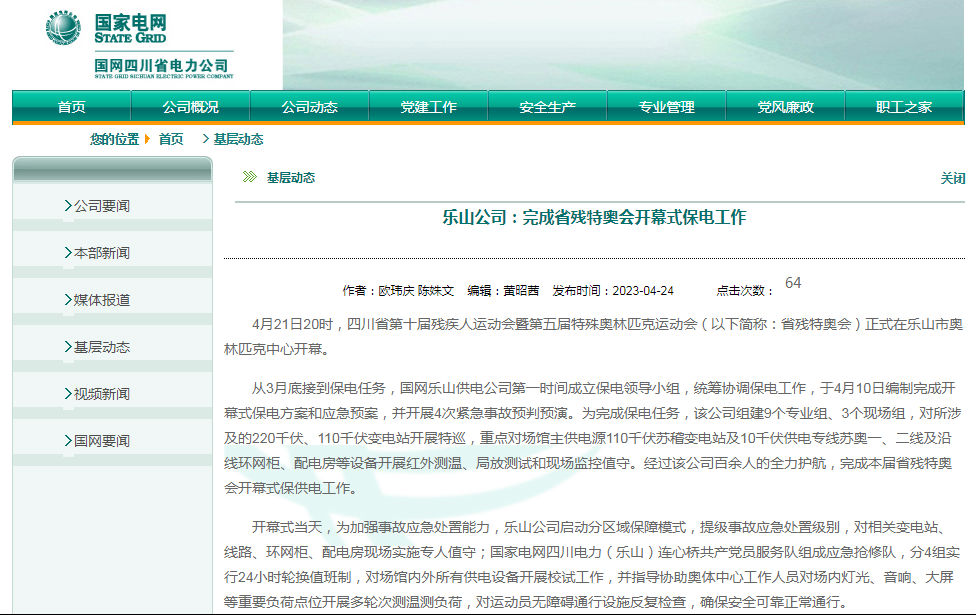Click the paragraph starting with 4月21日20时
The height and width of the screenshot is (615, 976).
(x=593, y=337)
